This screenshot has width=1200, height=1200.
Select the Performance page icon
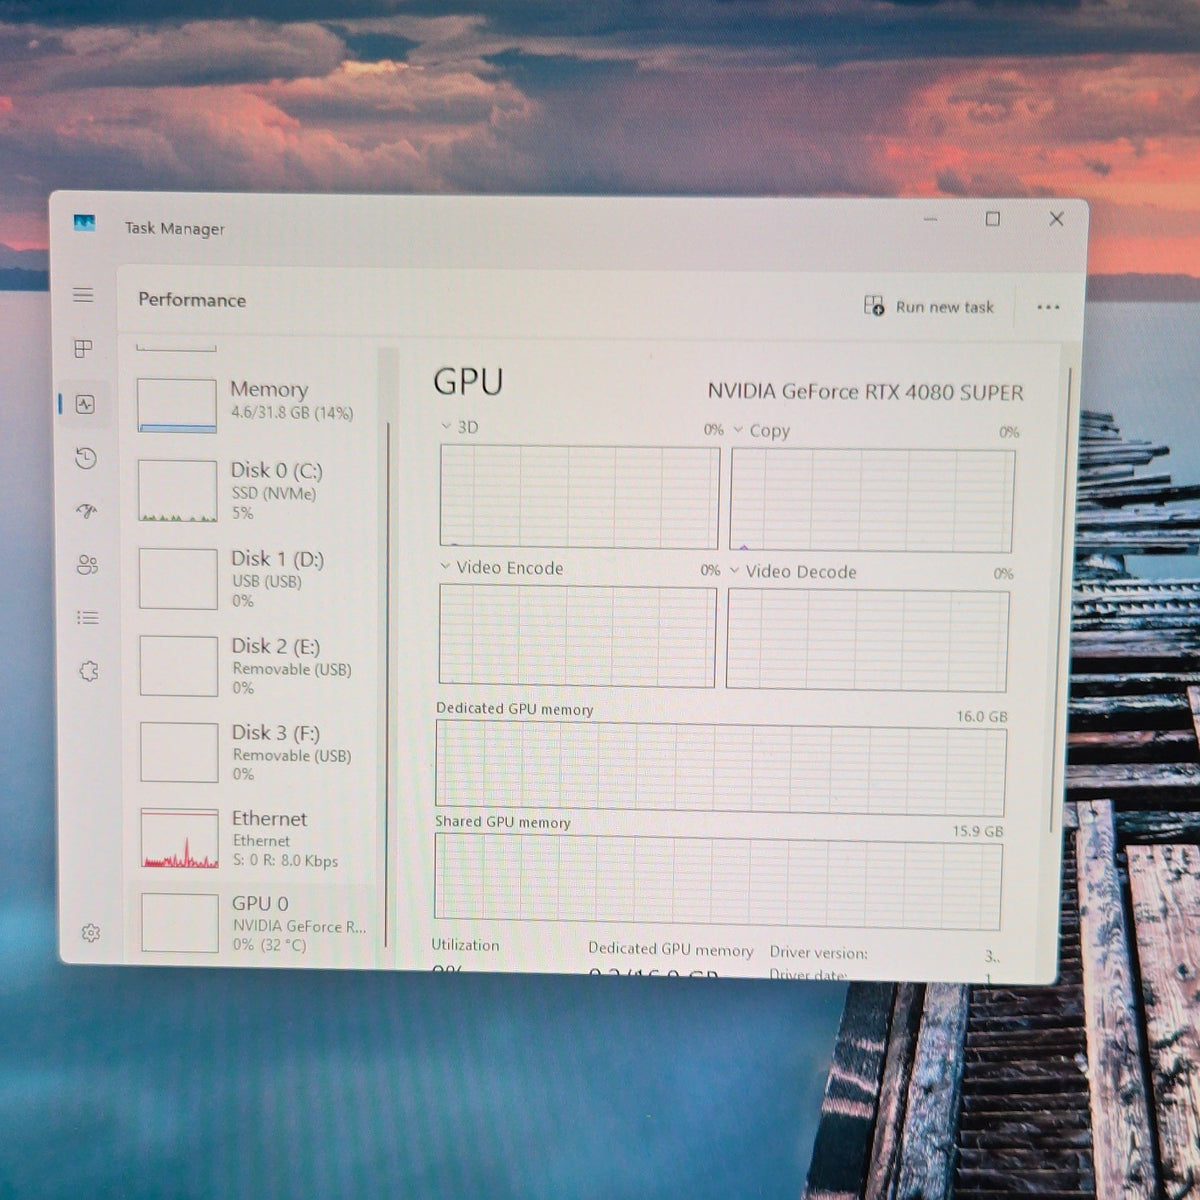[84, 404]
